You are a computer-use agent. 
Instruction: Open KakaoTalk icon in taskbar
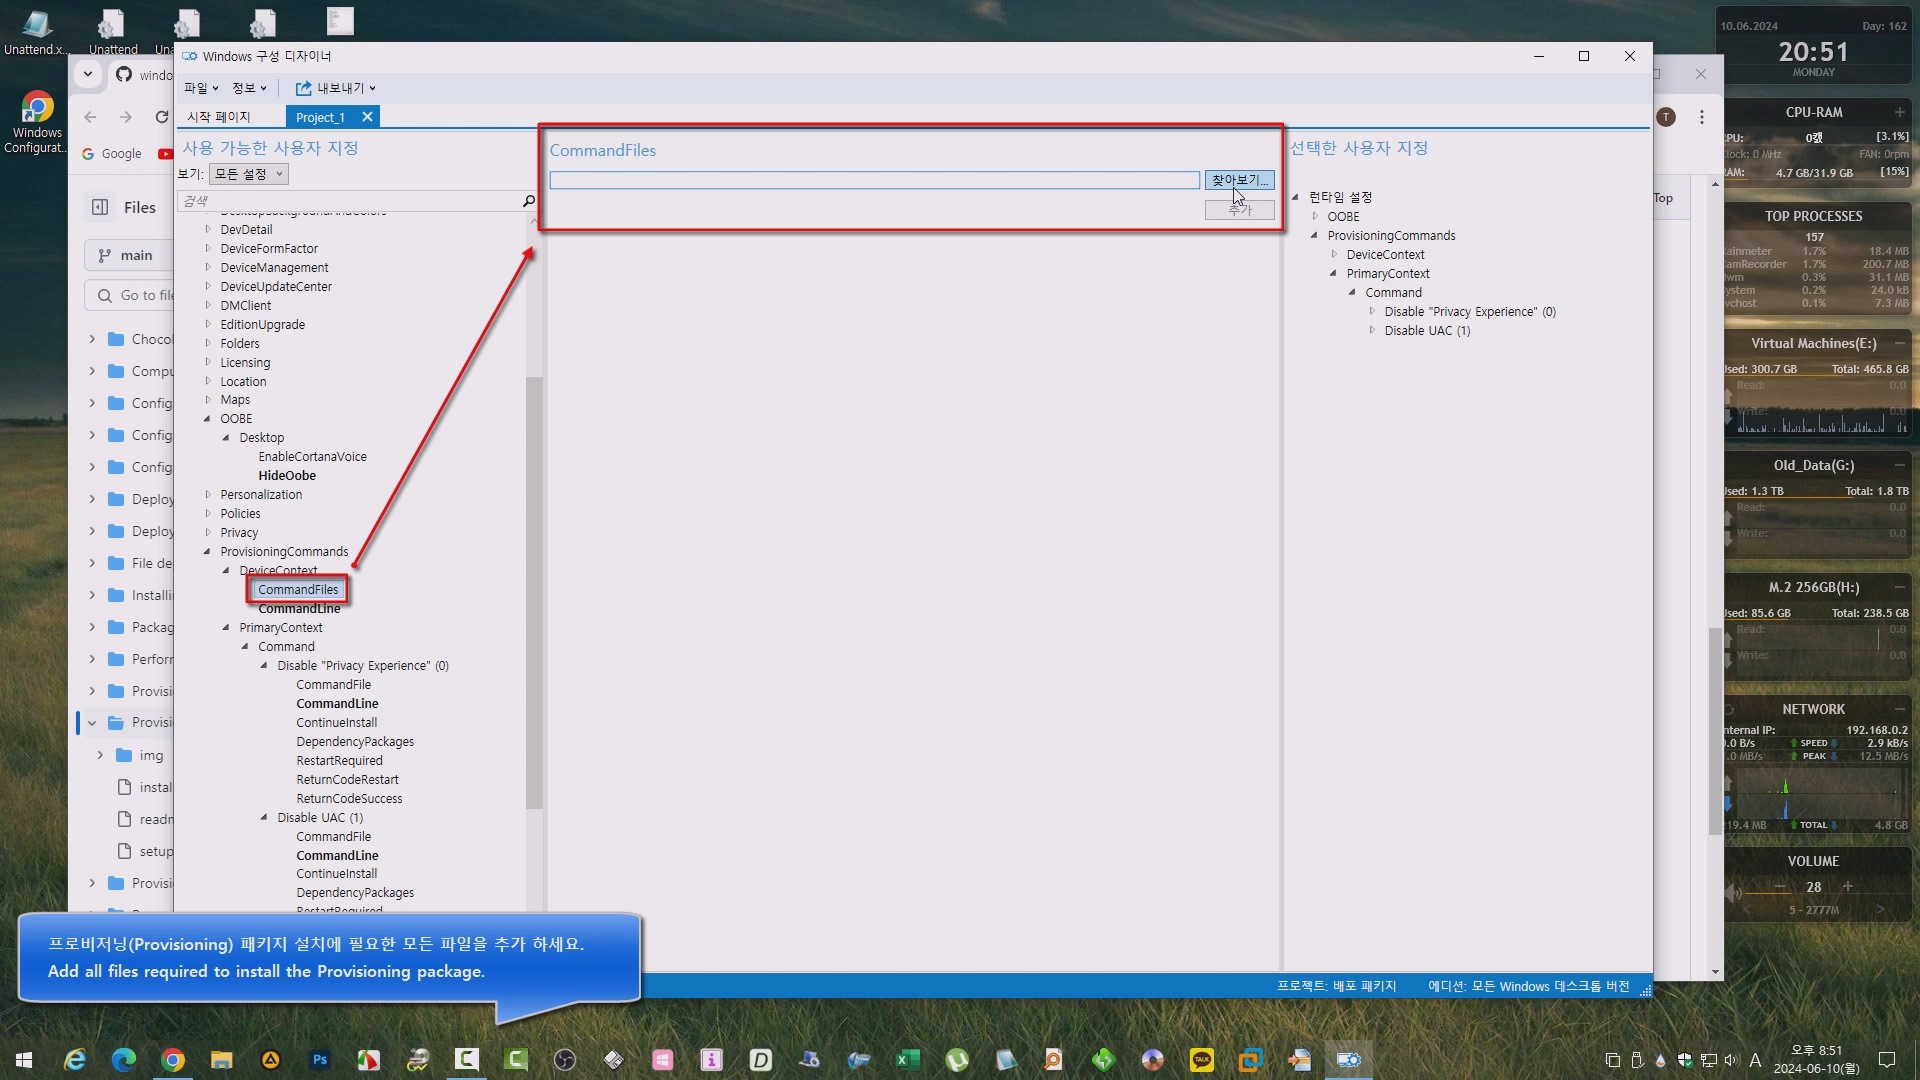pyautogui.click(x=1201, y=1060)
